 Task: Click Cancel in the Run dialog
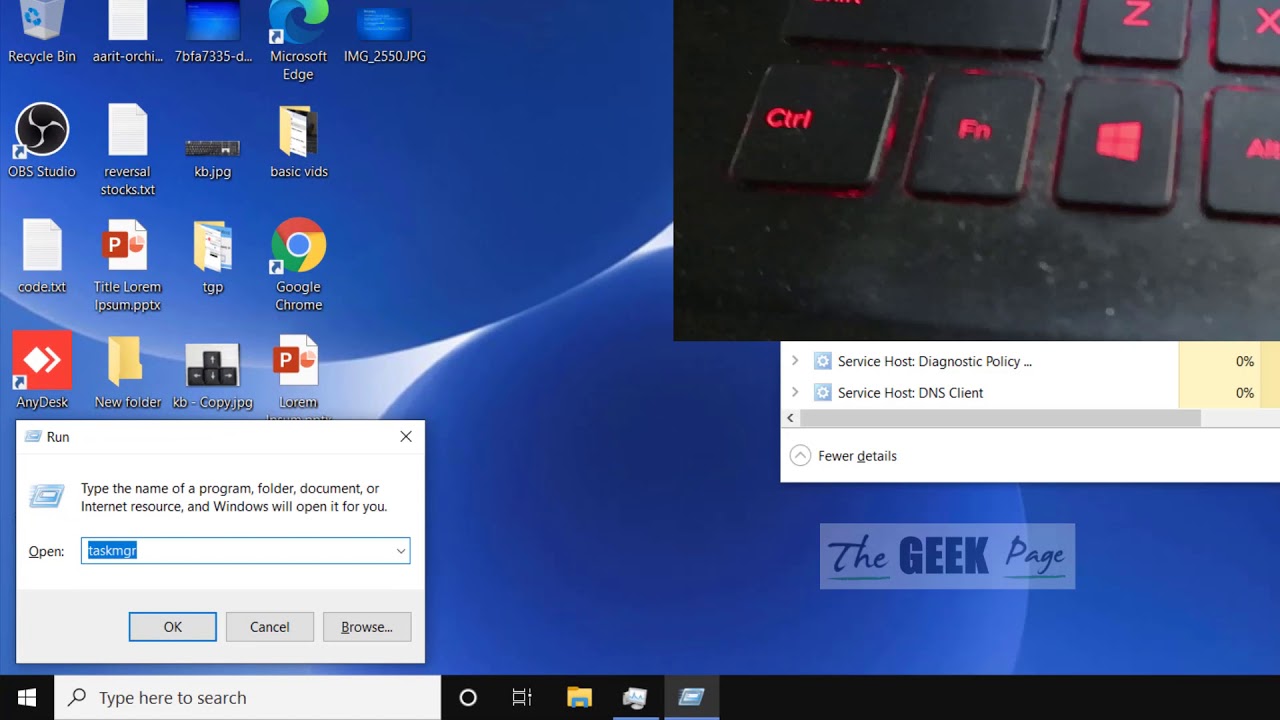click(270, 627)
